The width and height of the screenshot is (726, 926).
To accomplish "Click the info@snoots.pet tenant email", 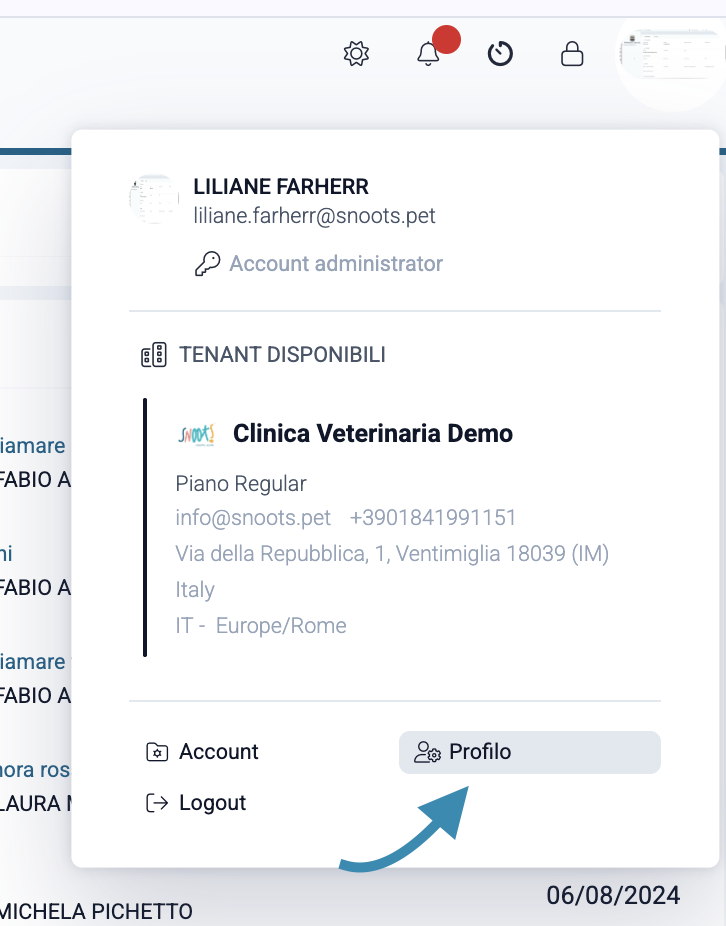I will coord(253,518).
